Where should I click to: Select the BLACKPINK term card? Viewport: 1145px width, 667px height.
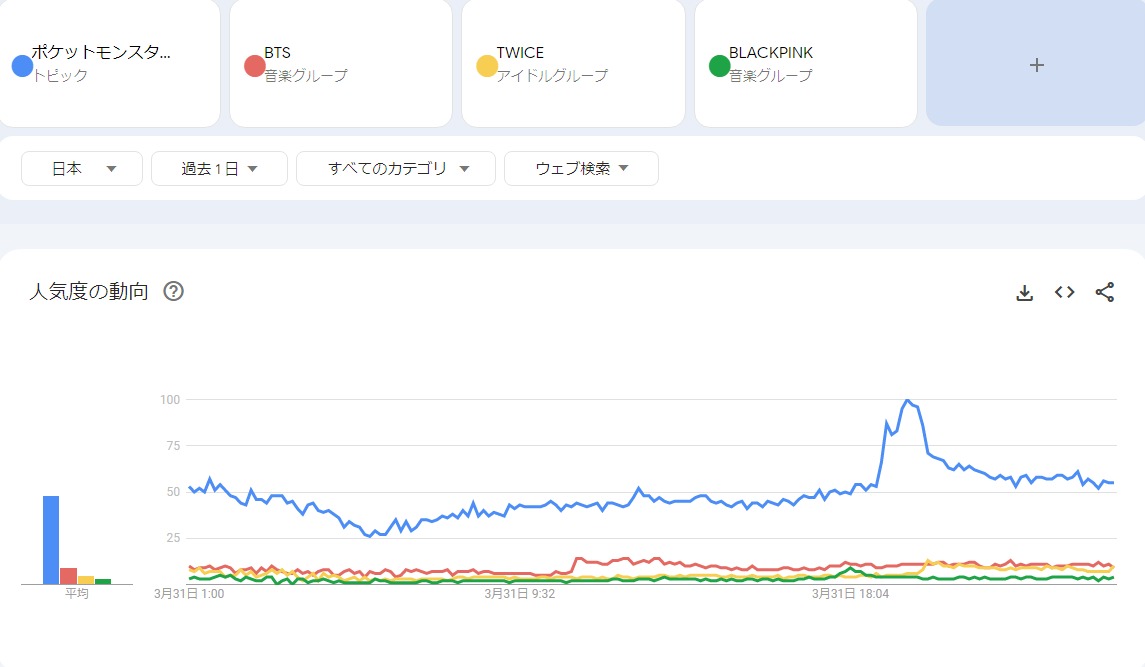click(805, 64)
